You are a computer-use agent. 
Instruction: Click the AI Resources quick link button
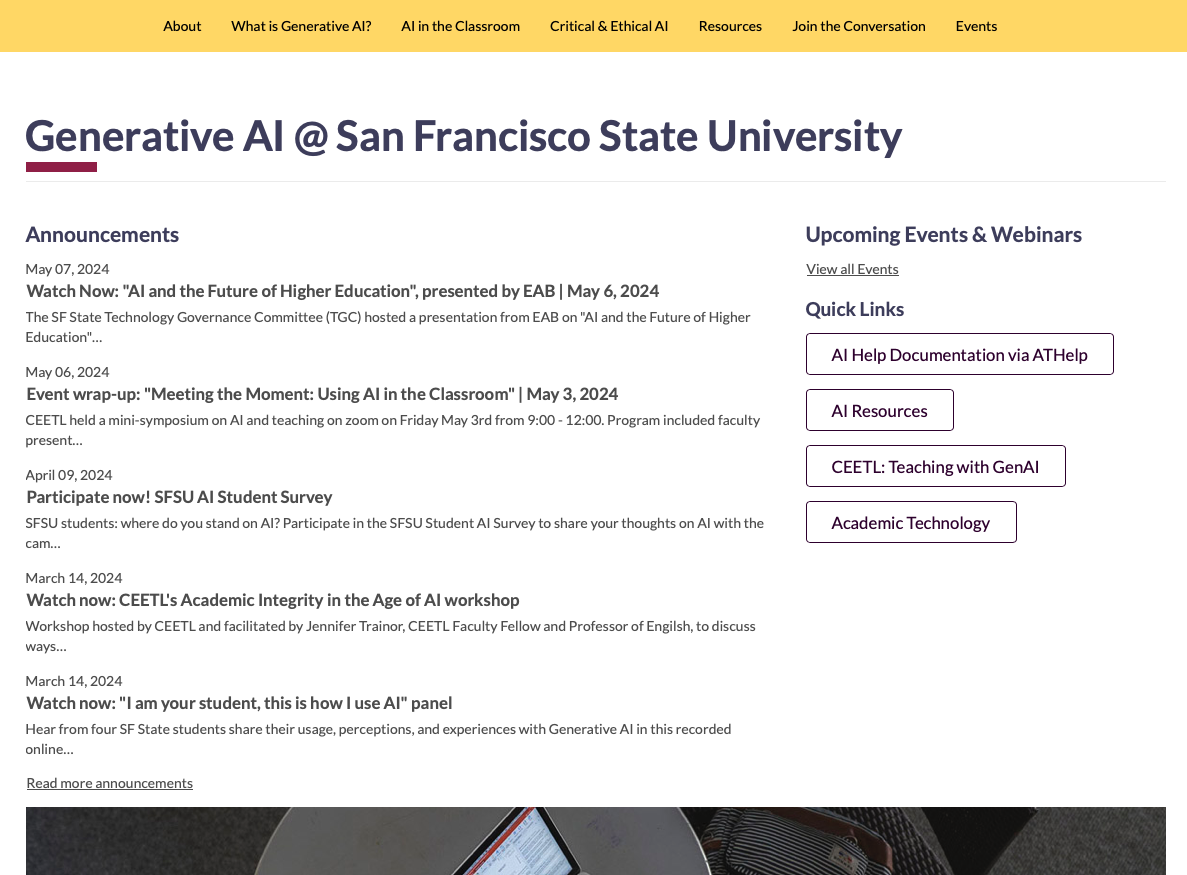click(879, 410)
